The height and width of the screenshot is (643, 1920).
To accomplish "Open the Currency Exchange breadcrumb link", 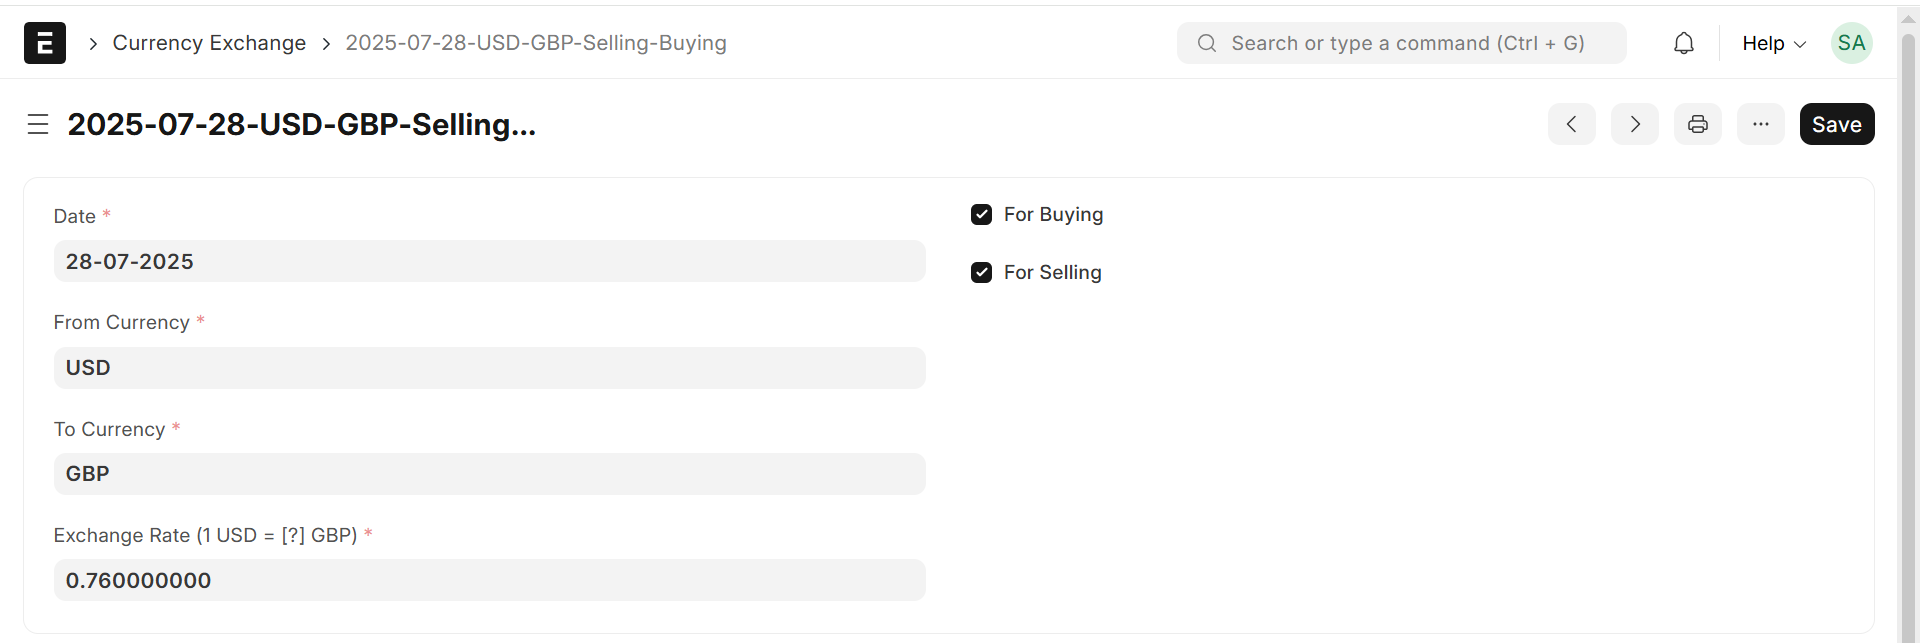I will [x=209, y=43].
